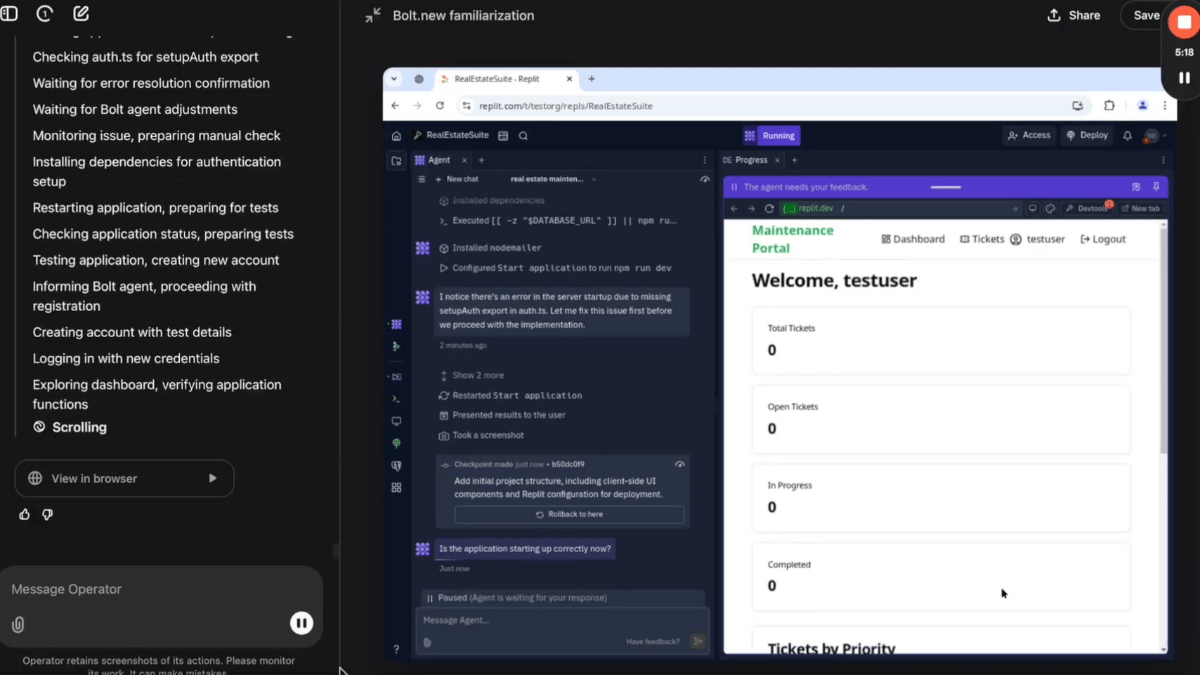Send the Agent message arrow
Image resolution: width=1200 pixels, height=675 pixels.
coord(698,642)
